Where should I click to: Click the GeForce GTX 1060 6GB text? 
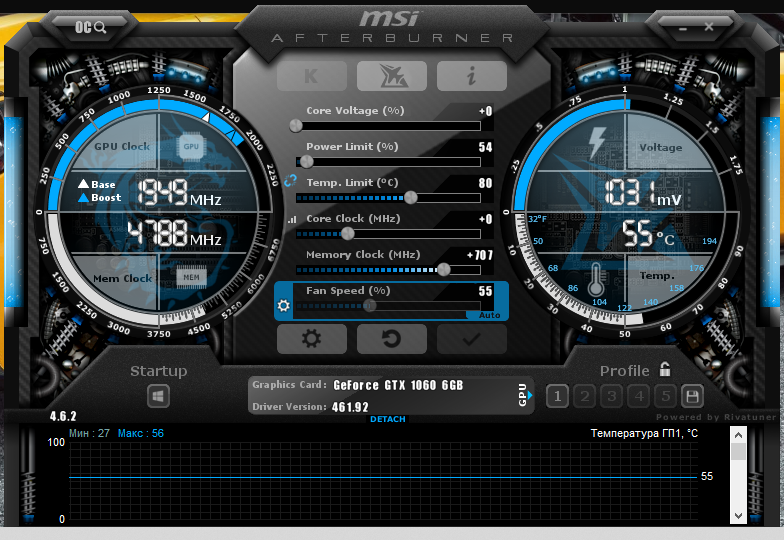[x=398, y=385]
